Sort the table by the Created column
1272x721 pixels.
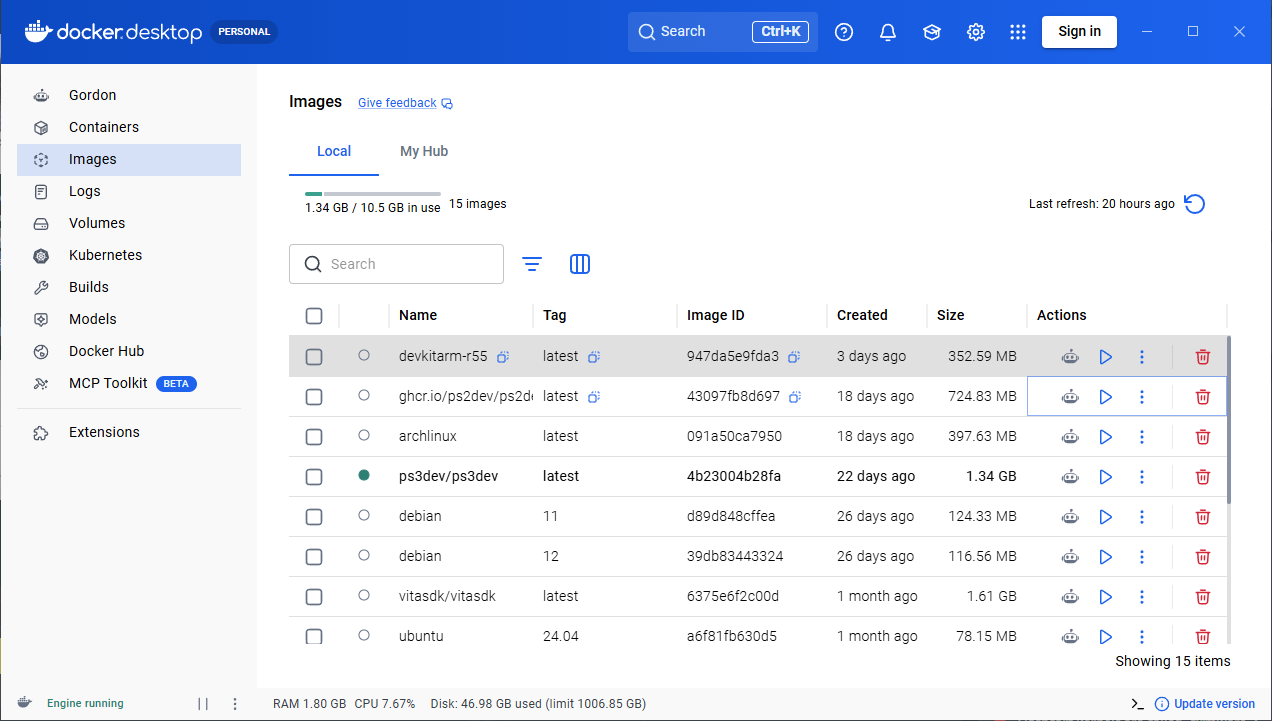pos(862,315)
